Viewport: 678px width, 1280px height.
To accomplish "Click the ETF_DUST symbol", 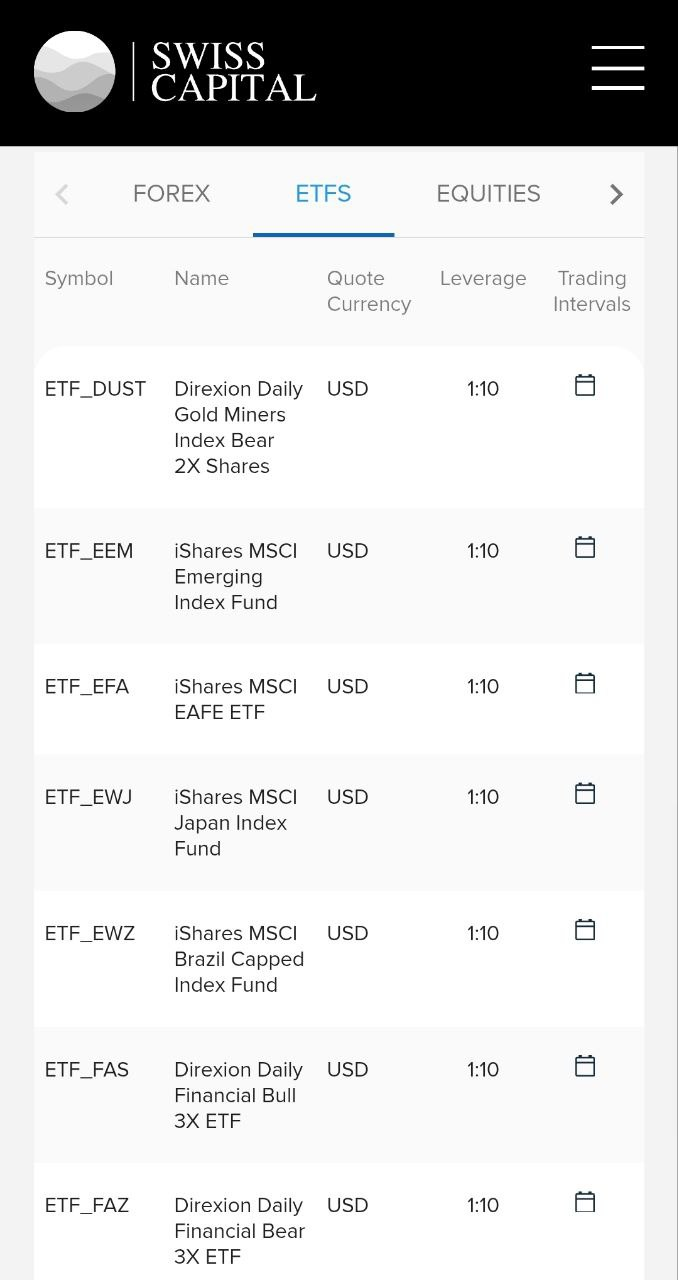I will (95, 389).
